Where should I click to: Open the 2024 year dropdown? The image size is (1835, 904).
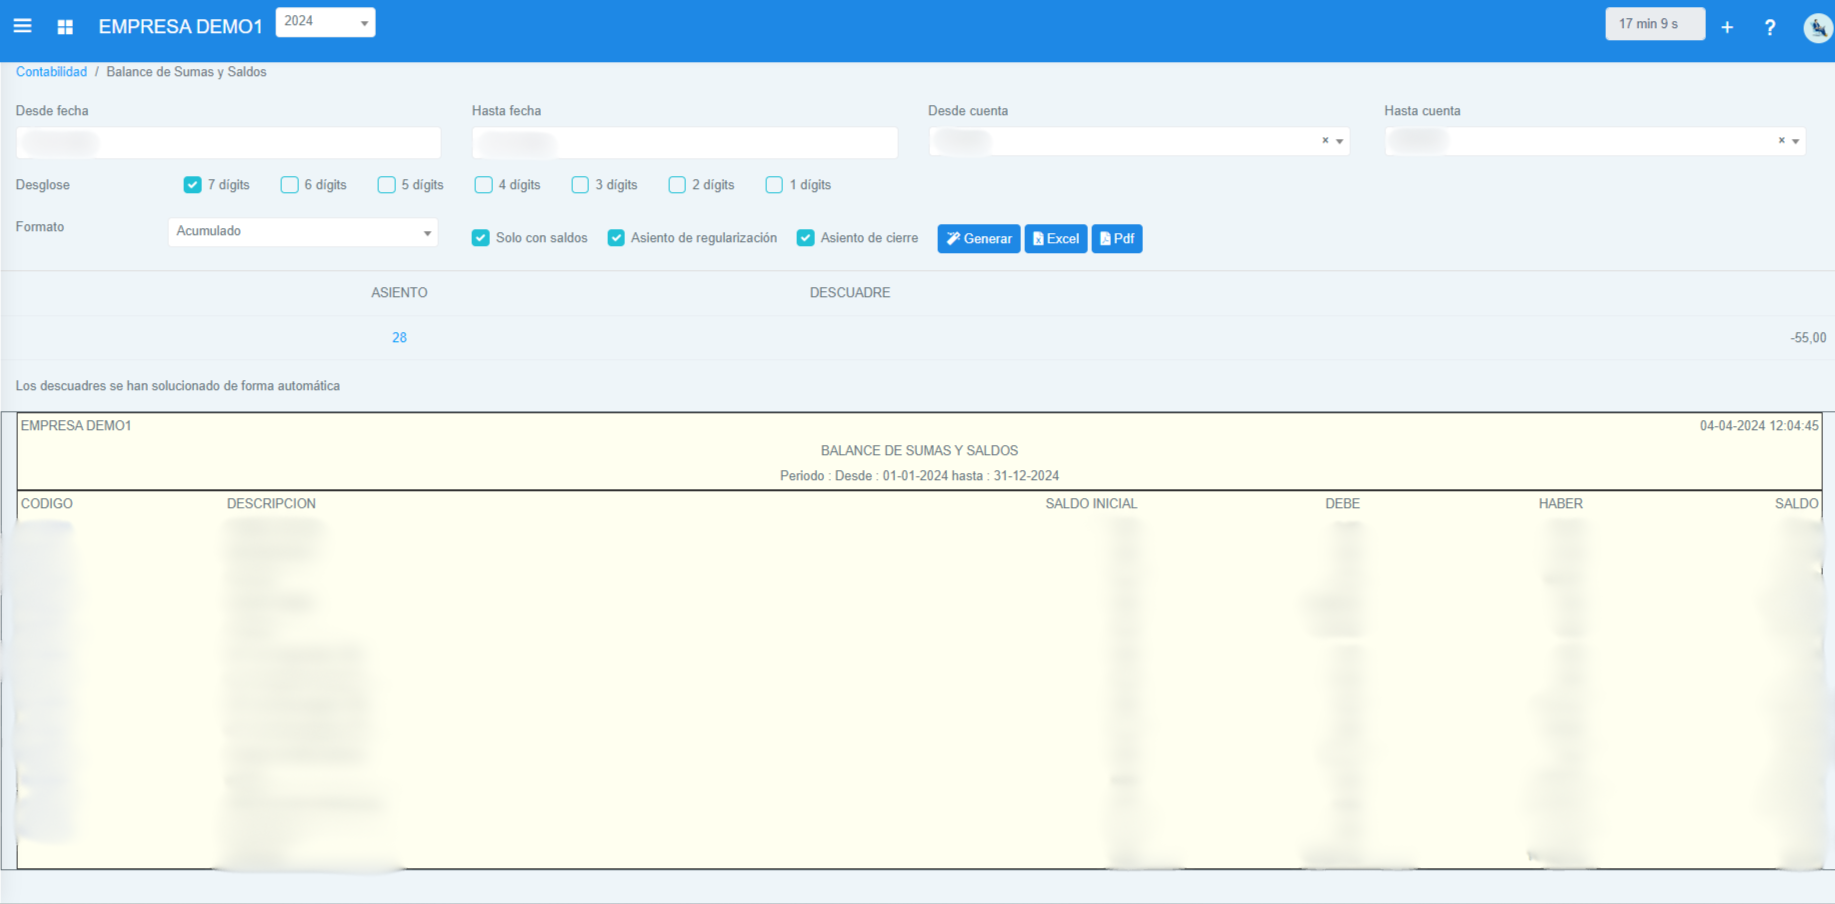point(325,22)
